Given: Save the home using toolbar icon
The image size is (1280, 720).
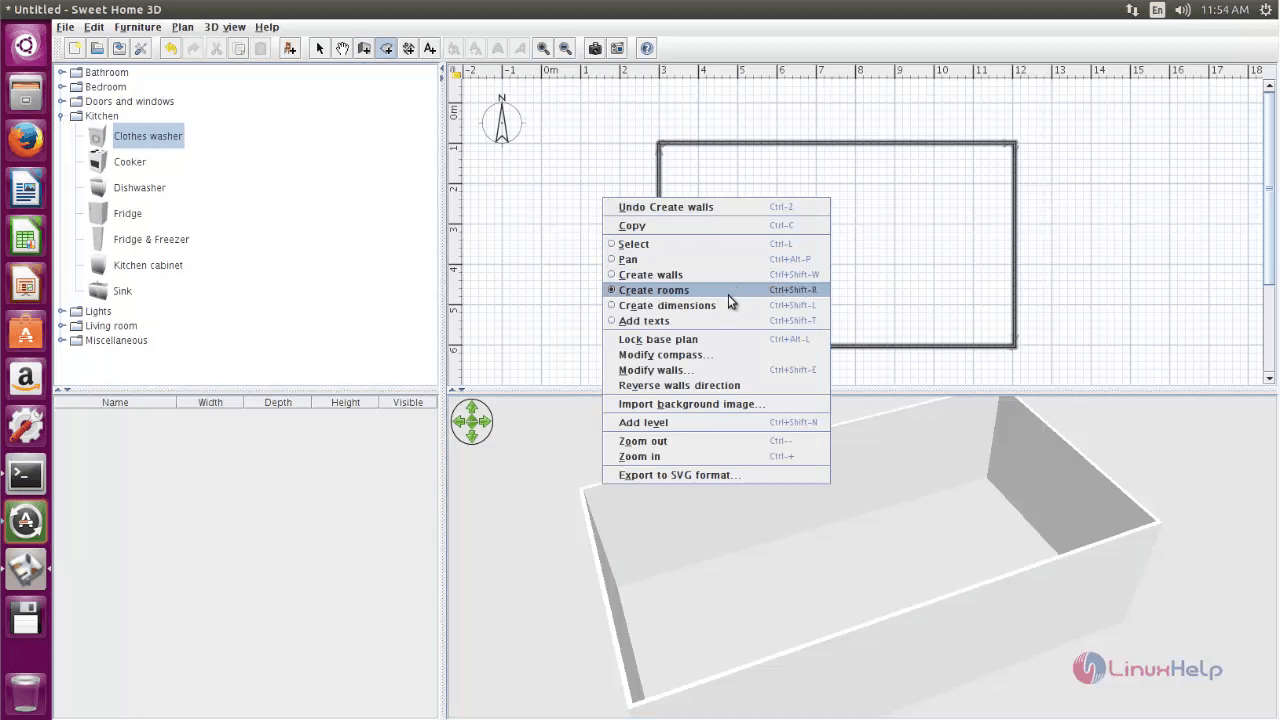Looking at the screenshot, I should point(119,48).
